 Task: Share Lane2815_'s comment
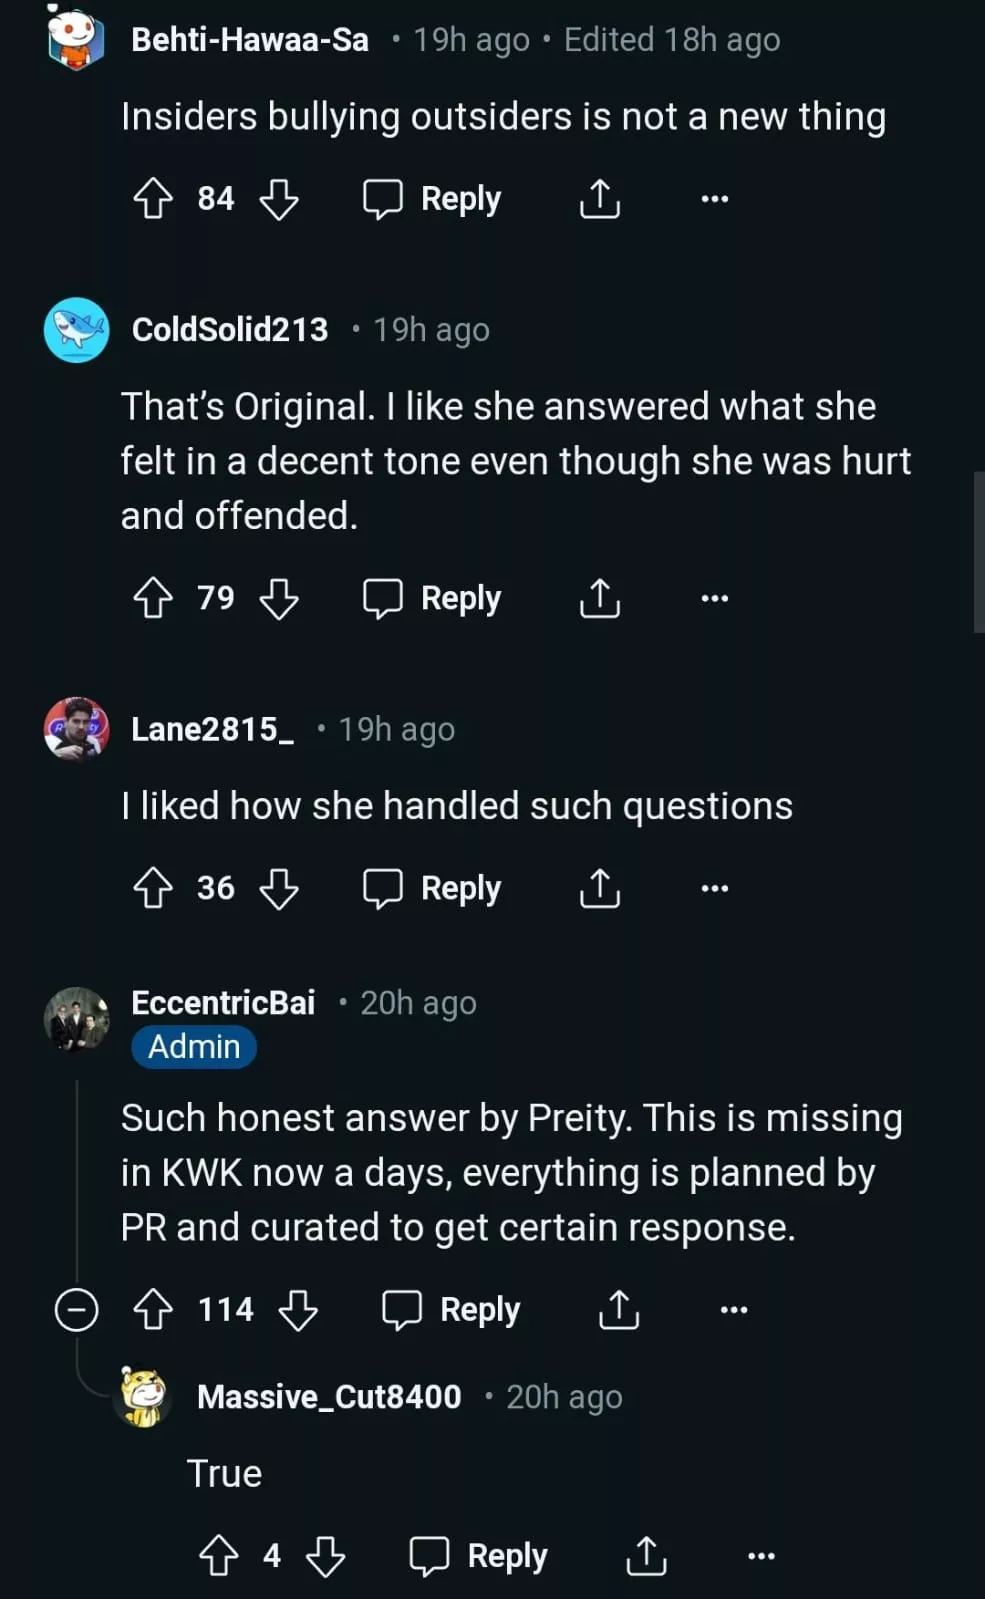tap(600, 888)
